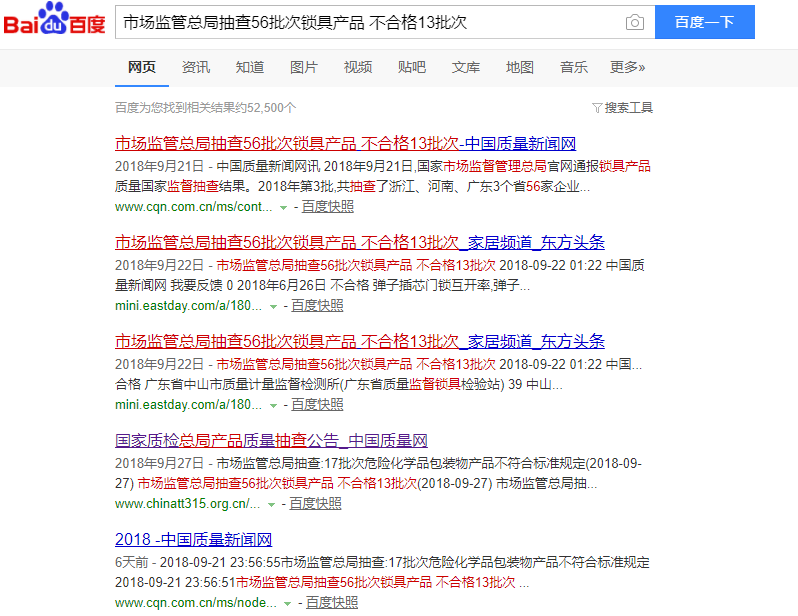Click the Baidu logo
This screenshot has width=798, height=616.
pos(55,22)
